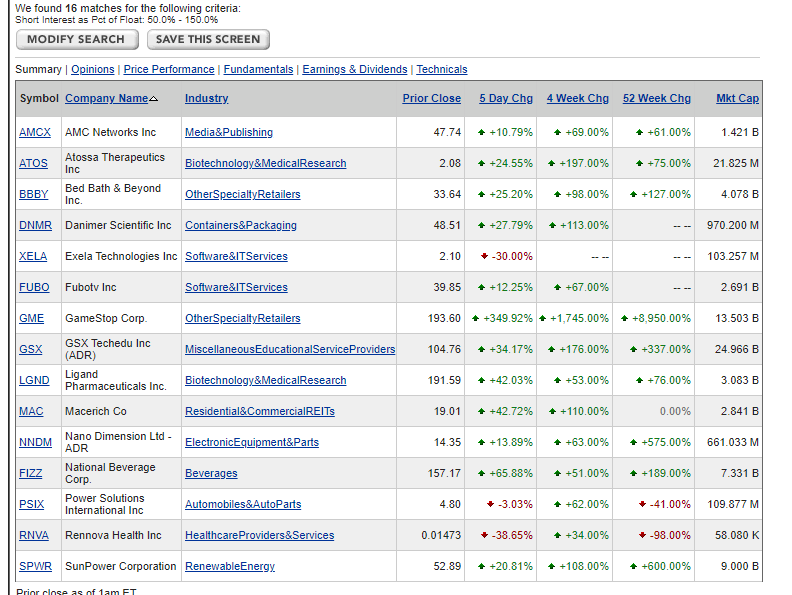Open Biotechnology&MedicalResearch link in LGND row

pyautogui.click(x=266, y=380)
